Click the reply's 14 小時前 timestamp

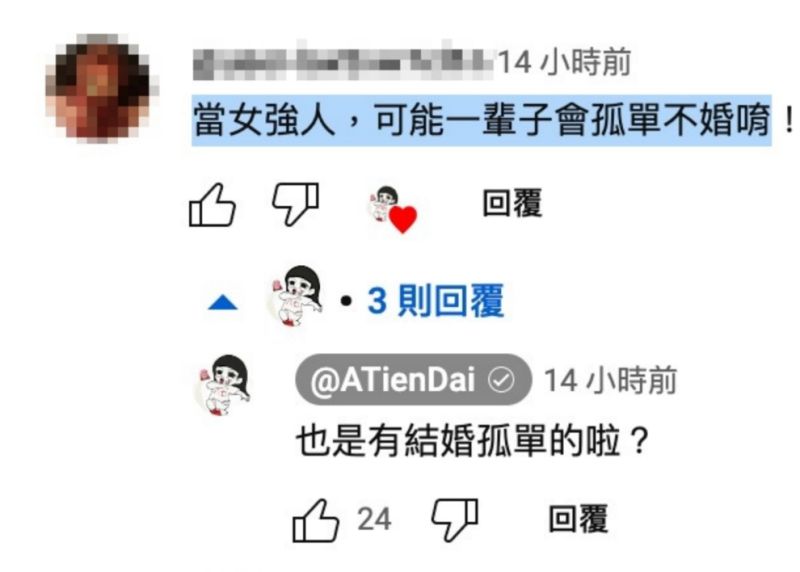[610, 381]
